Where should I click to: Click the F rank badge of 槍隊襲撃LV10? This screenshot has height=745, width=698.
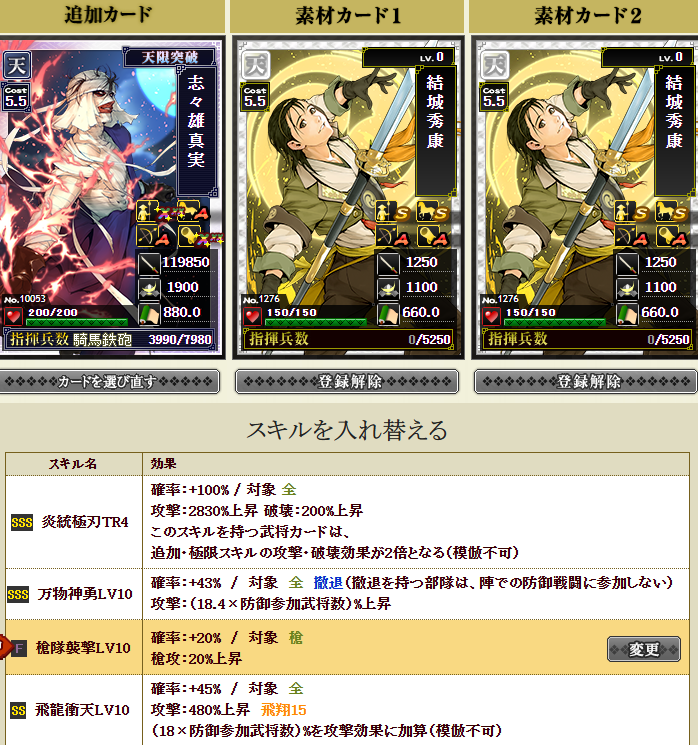[x=19, y=648]
